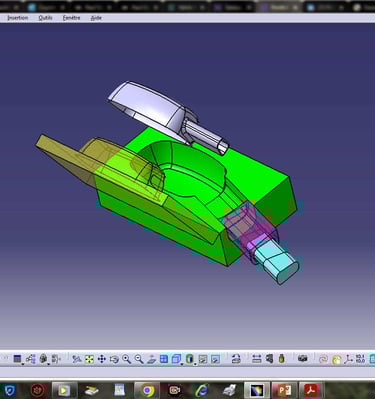The height and width of the screenshot is (399, 375).
Task: Click the update/refresh arrows toolbar icon
Action: click(236, 359)
